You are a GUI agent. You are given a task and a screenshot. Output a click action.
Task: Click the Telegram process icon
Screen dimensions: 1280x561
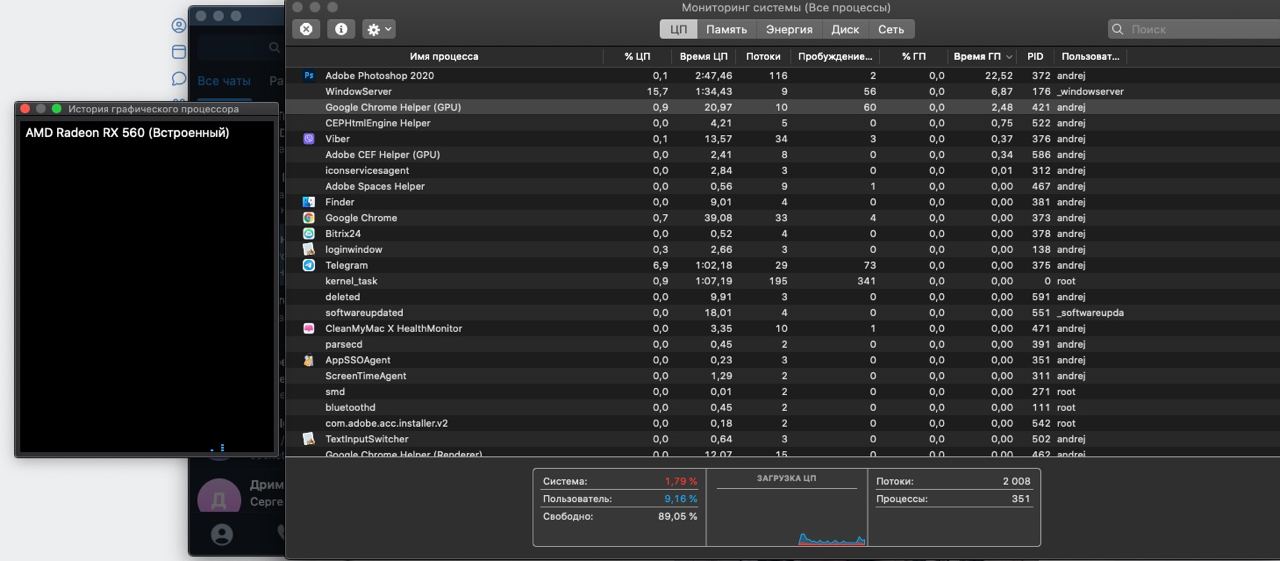309,265
